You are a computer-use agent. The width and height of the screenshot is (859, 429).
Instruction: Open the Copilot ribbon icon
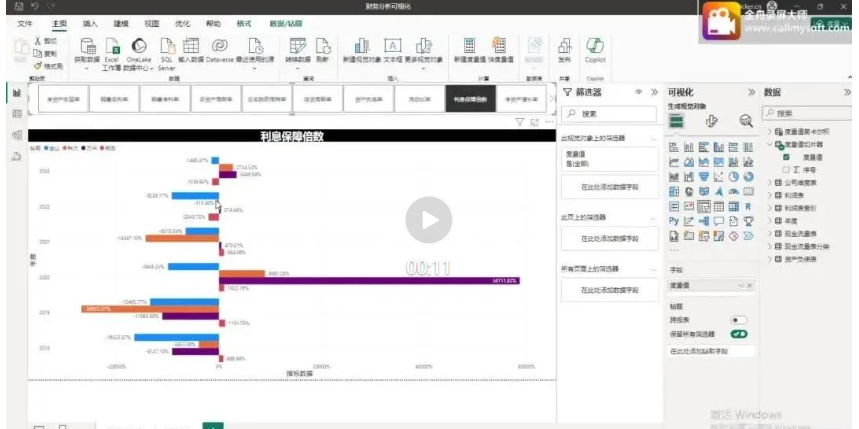pyautogui.click(x=595, y=46)
